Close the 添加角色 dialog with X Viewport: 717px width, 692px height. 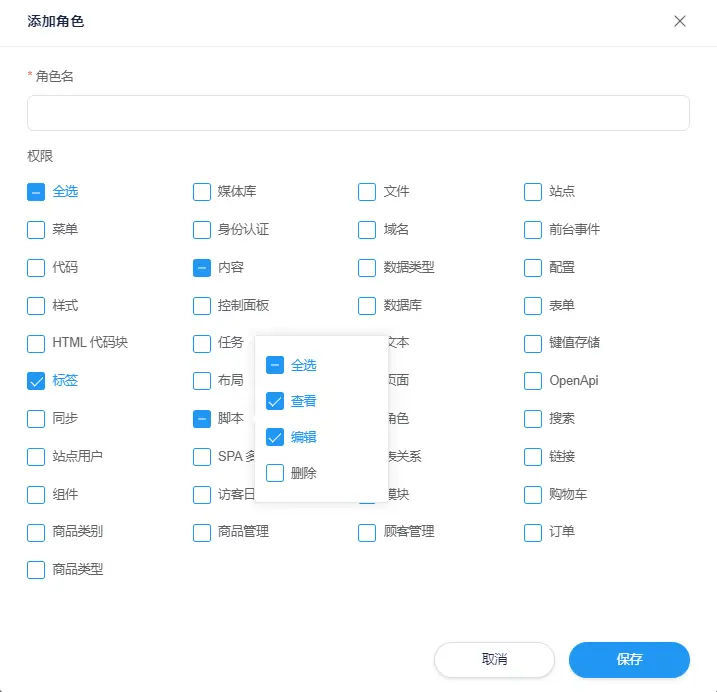pos(680,21)
